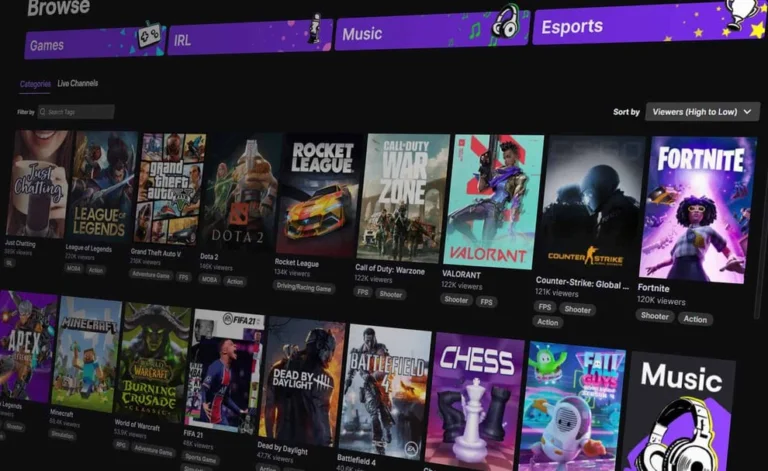This screenshot has width=768, height=471.
Task: Click the Grand Theft Auto V title
Action: tap(155, 253)
